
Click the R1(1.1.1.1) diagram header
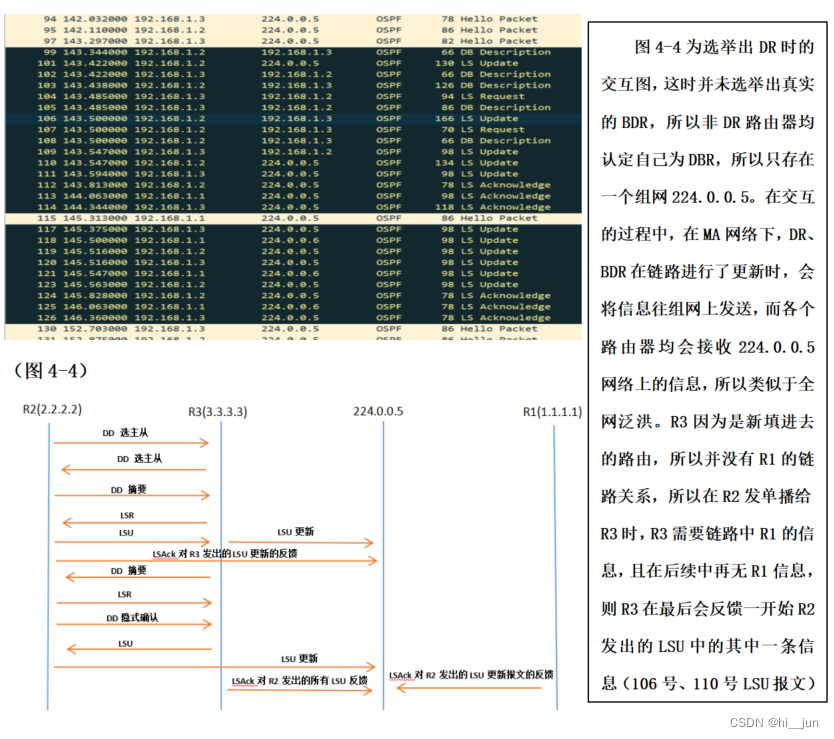point(553,412)
